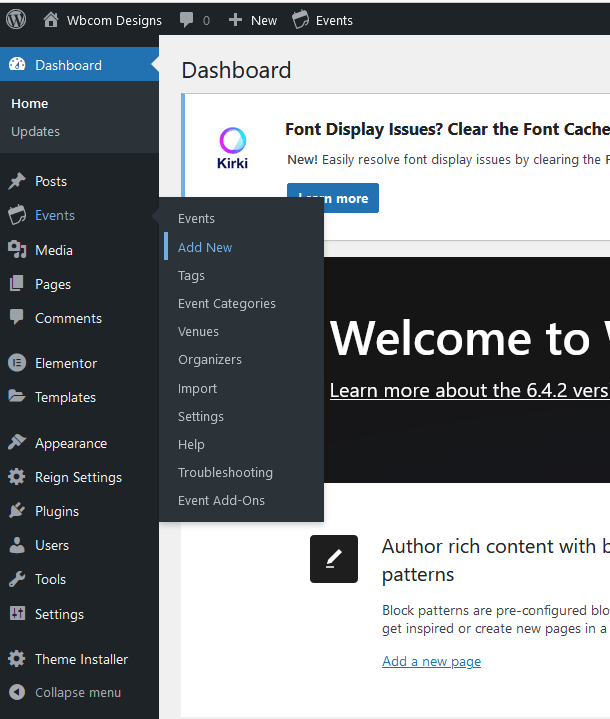This screenshot has width=610, height=719.
Task: Select the Elementor icon in sidebar
Action: (x=17, y=363)
